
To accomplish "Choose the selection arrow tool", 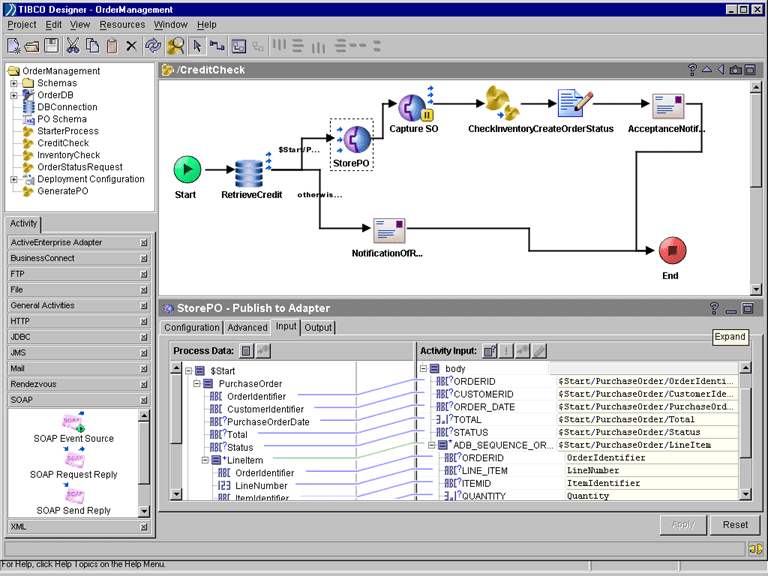I will 197,46.
